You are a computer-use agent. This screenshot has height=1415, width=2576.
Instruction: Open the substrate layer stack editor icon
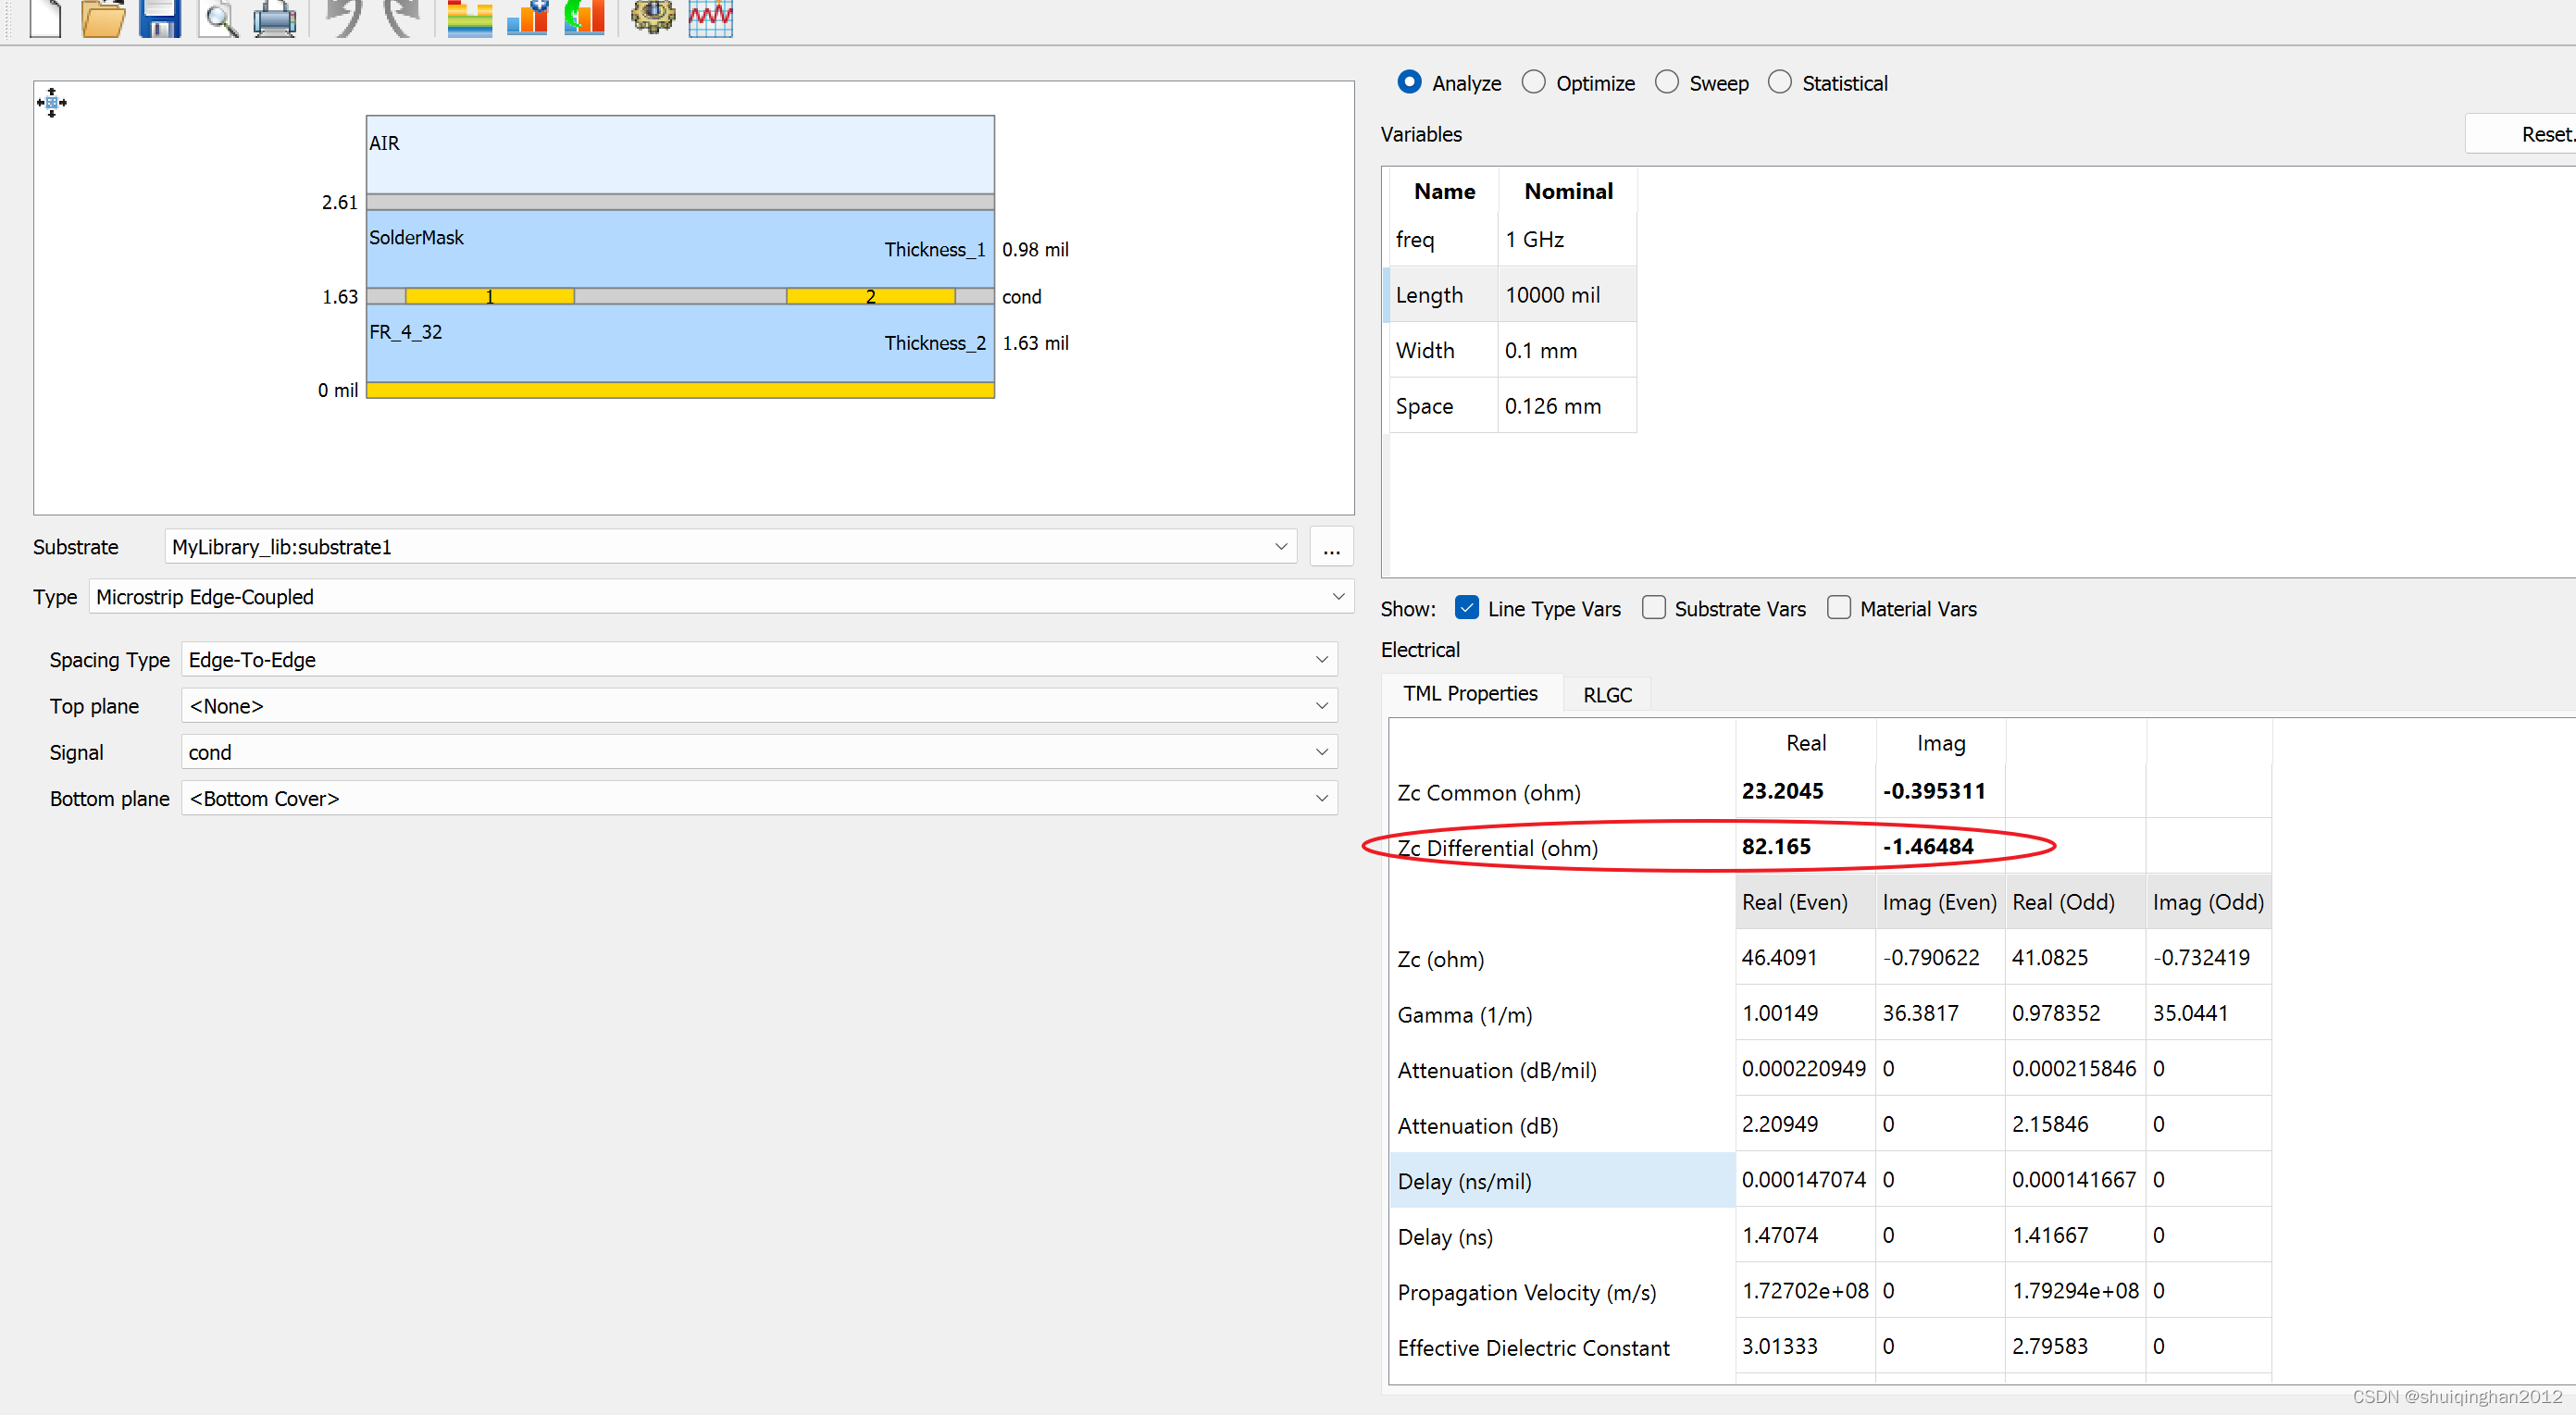[469, 17]
